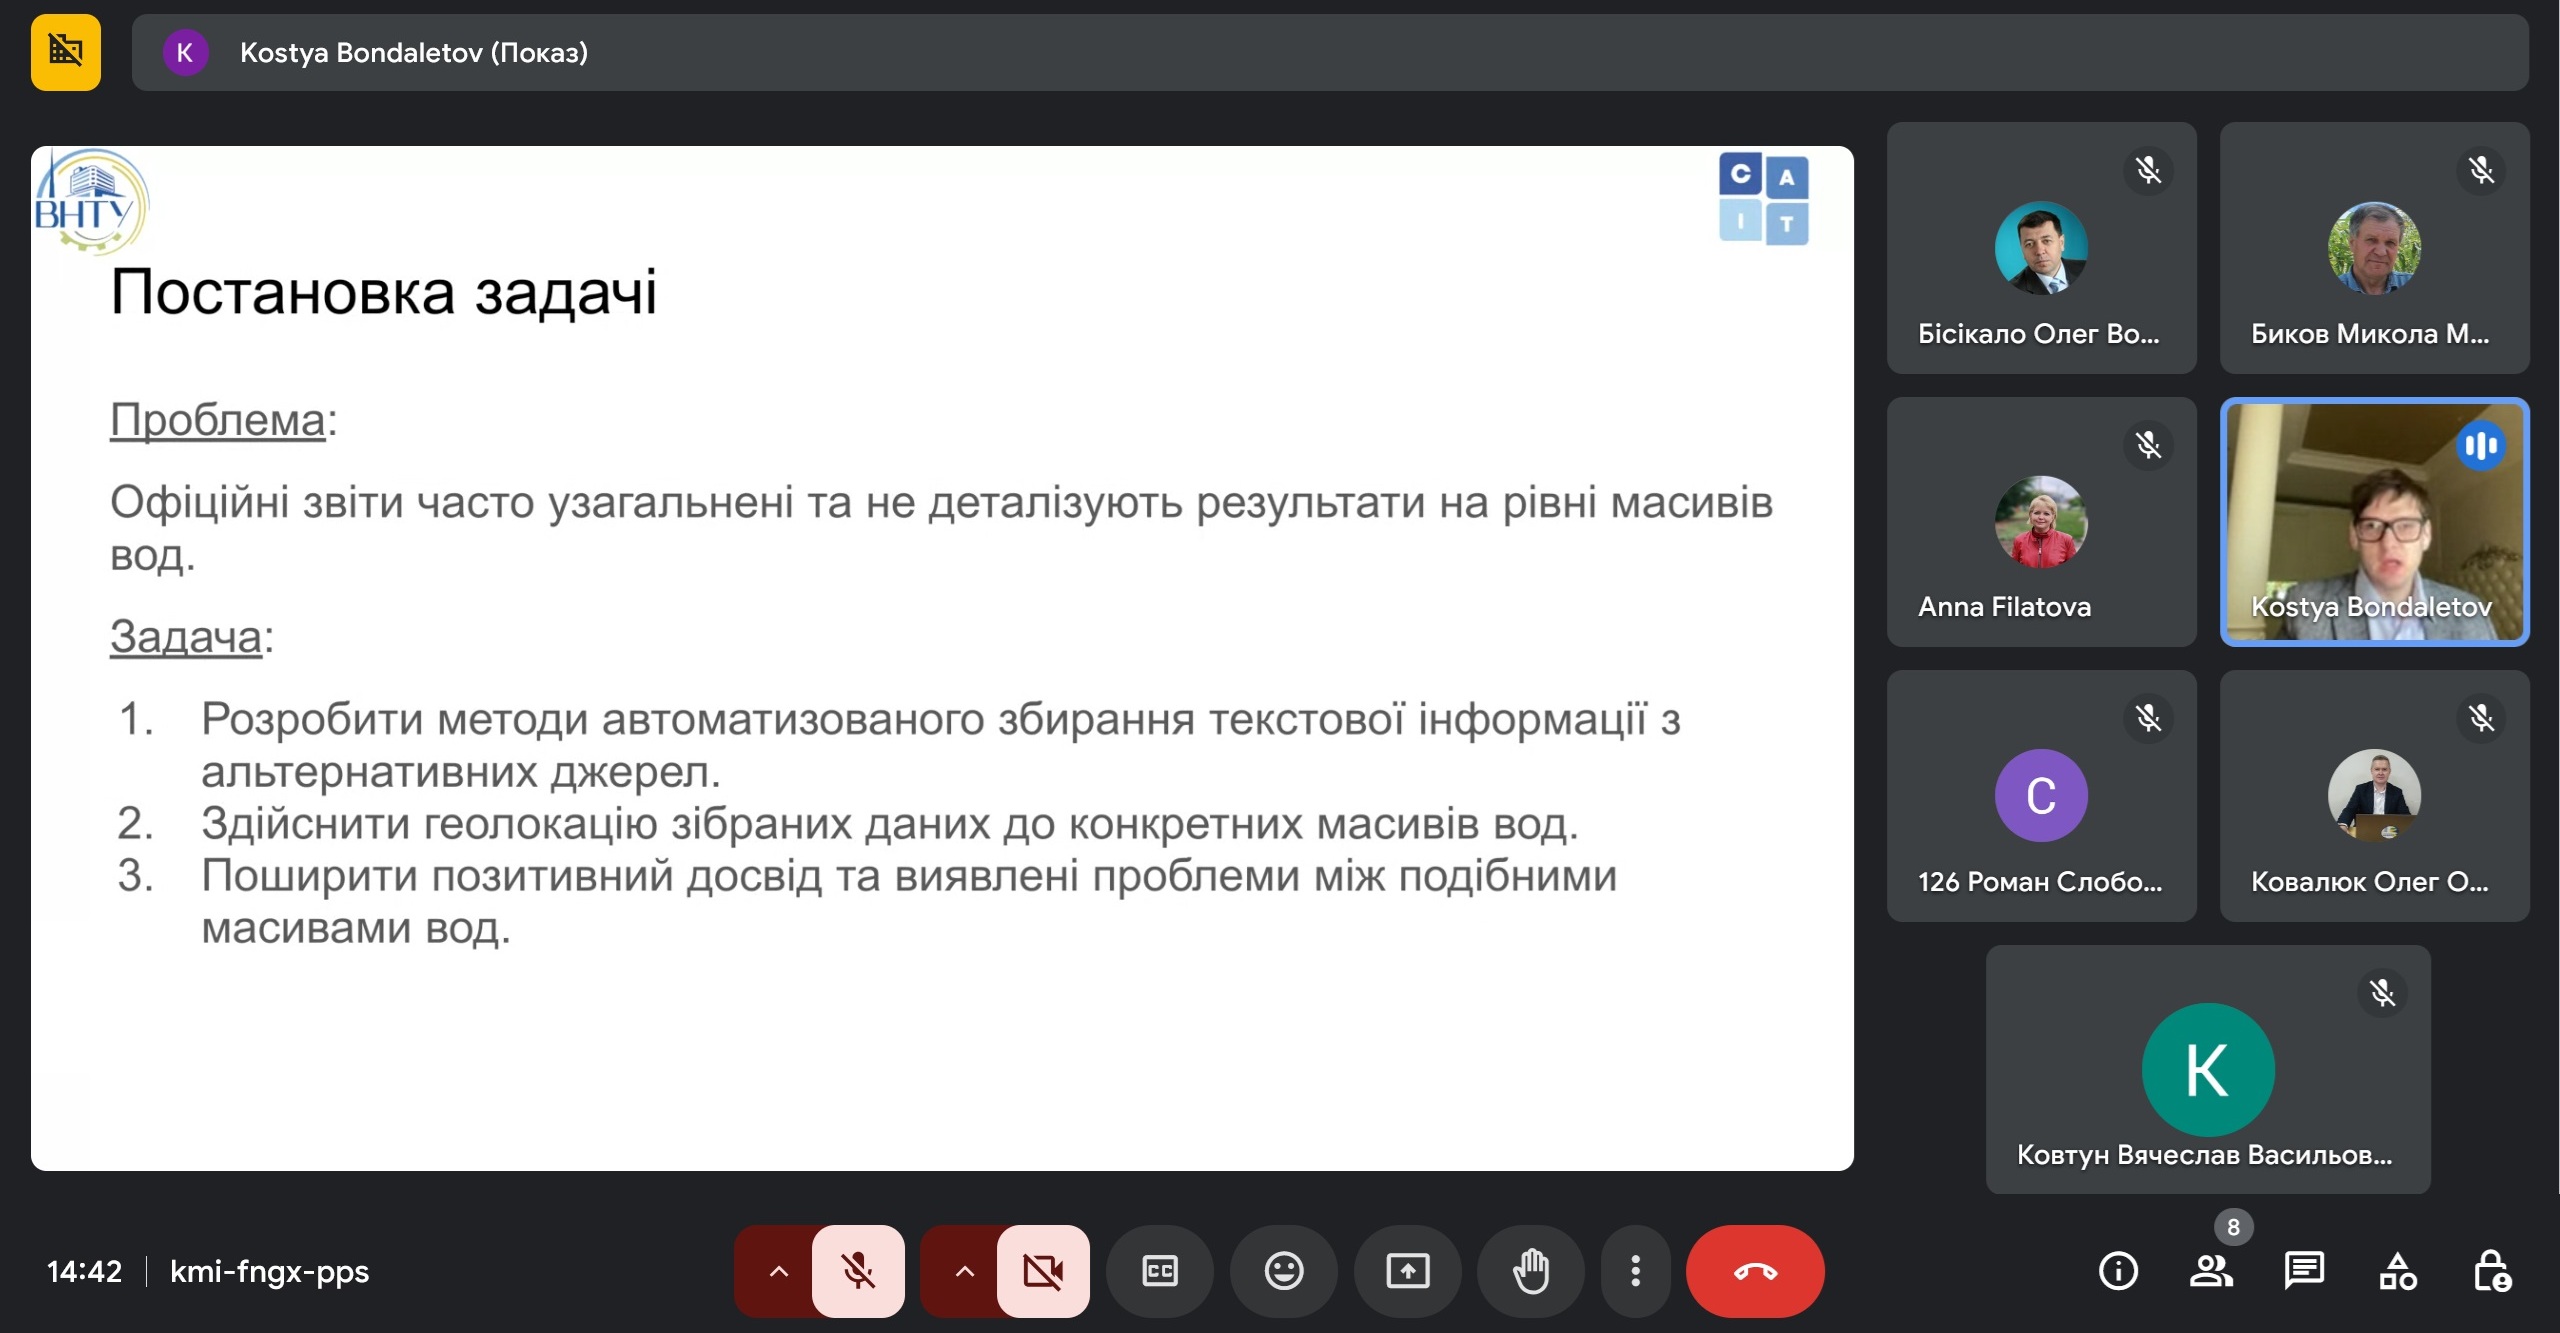Send a reaction with the emoji button
2560x1333 pixels.
tap(1284, 1271)
